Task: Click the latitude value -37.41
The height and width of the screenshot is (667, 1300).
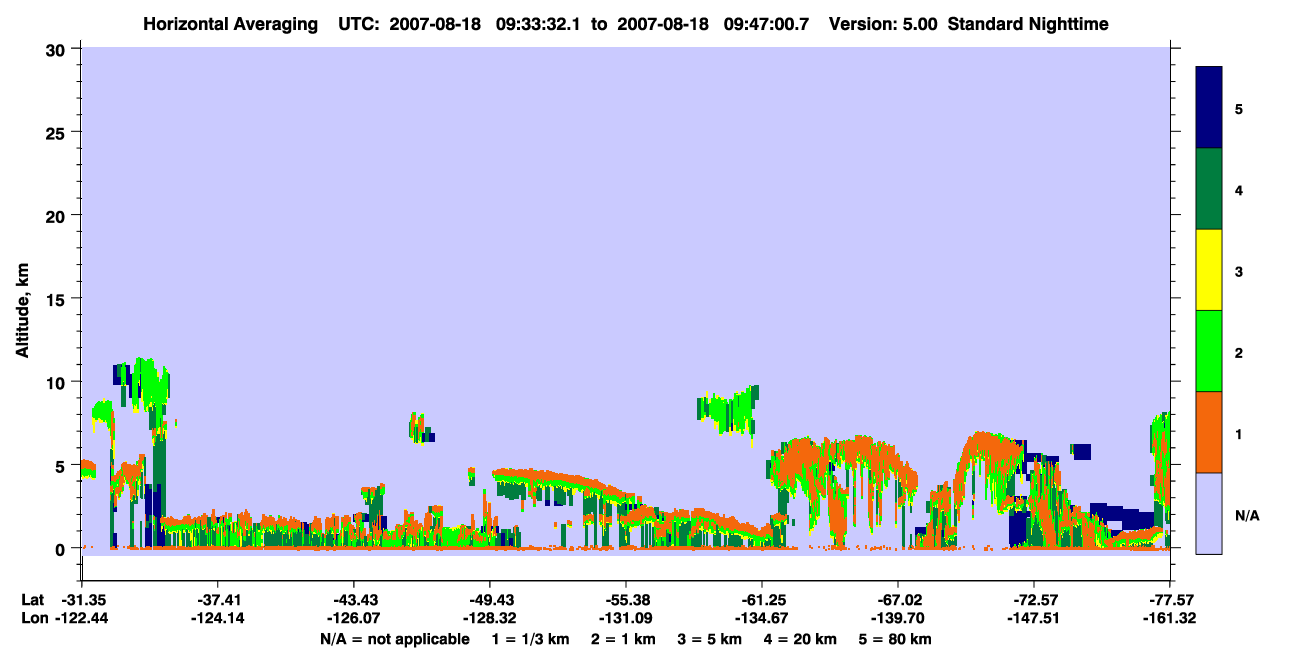Action: click(x=217, y=600)
